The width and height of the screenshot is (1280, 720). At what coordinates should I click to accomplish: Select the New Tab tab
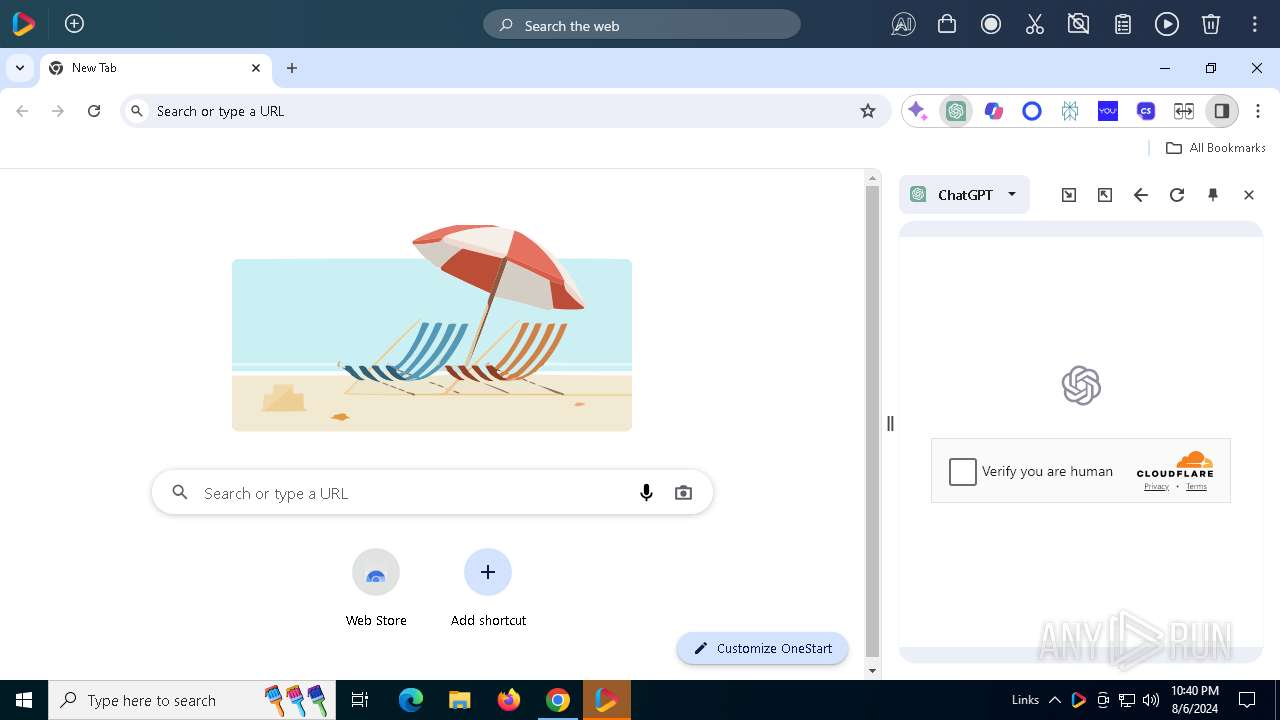coord(155,68)
